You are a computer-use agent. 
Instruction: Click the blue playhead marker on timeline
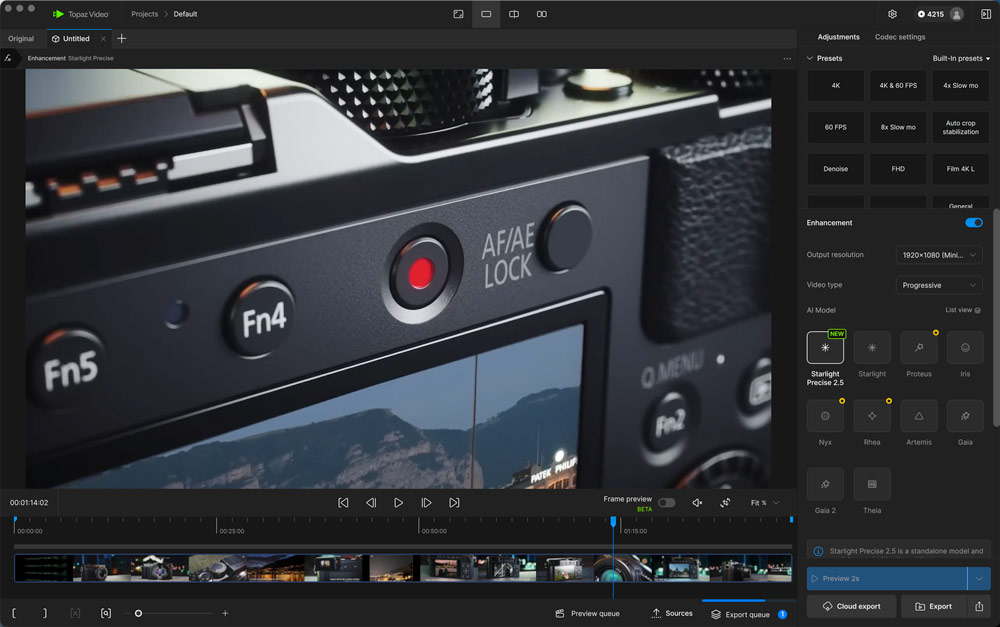[x=614, y=521]
